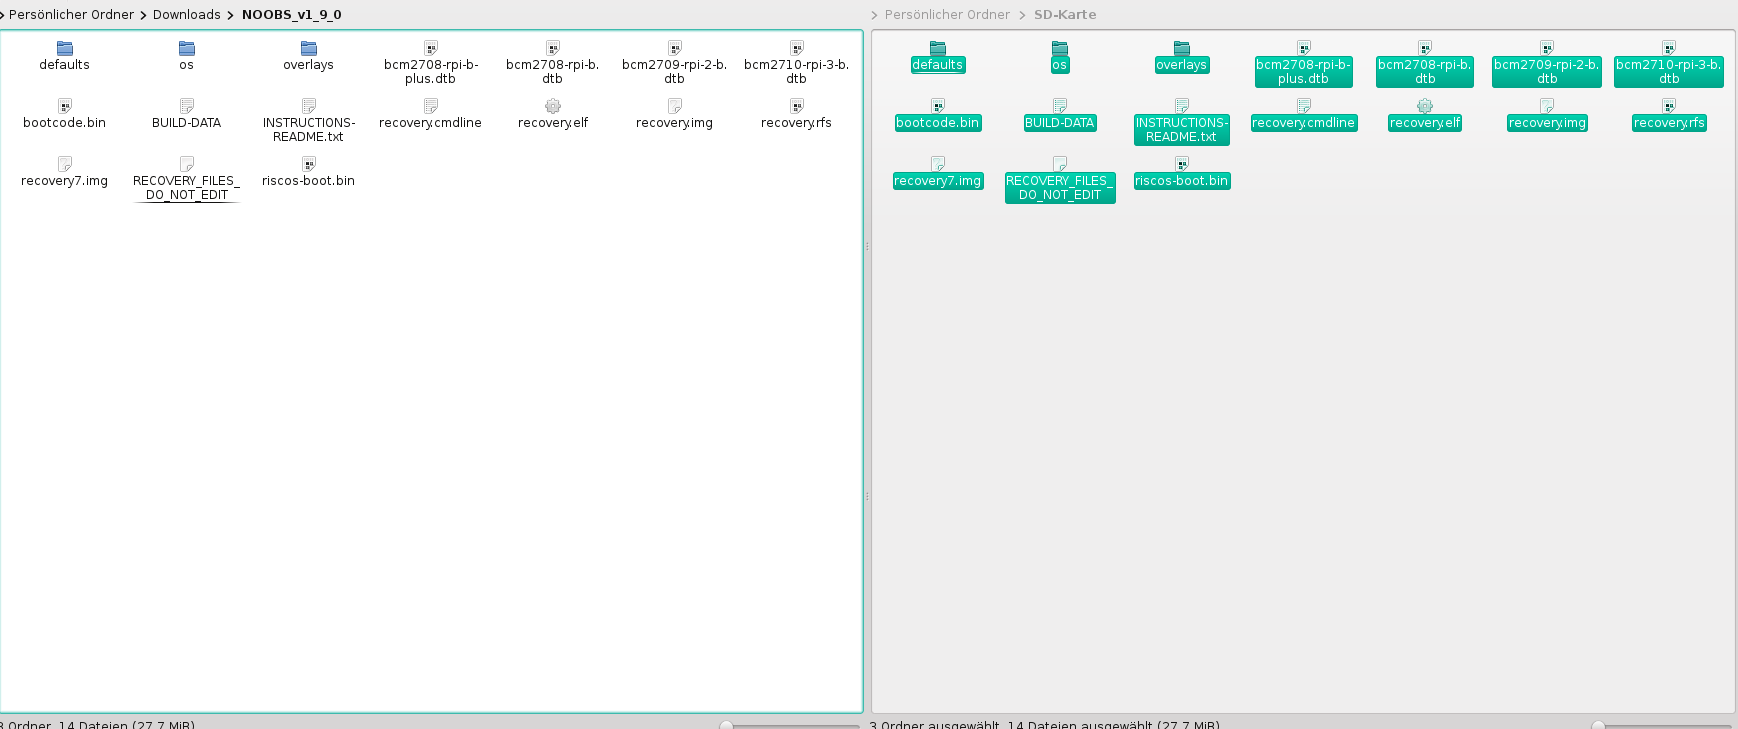The image size is (1738, 729).
Task: Click recovery.img label in SD-Karte pane
Action: 1547,123
